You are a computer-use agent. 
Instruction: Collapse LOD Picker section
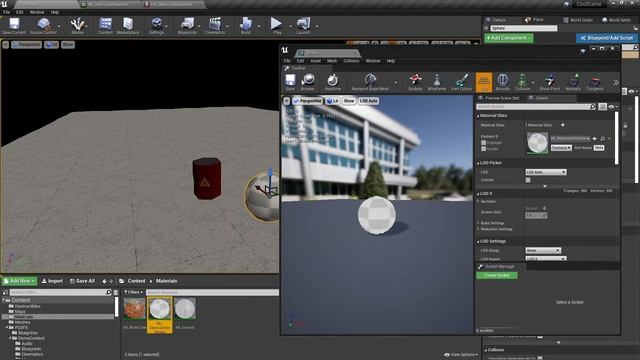[x=478, y=163]
